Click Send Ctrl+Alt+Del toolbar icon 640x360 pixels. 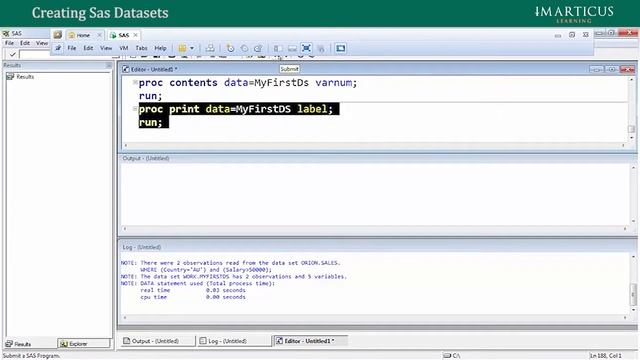(x=210, y=48)
